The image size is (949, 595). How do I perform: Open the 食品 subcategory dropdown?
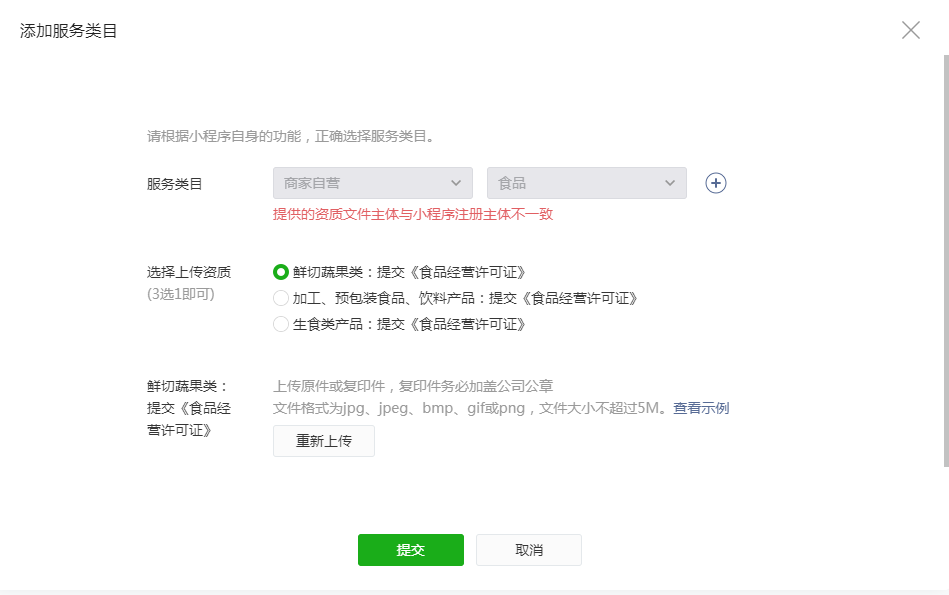pos(586,183)
